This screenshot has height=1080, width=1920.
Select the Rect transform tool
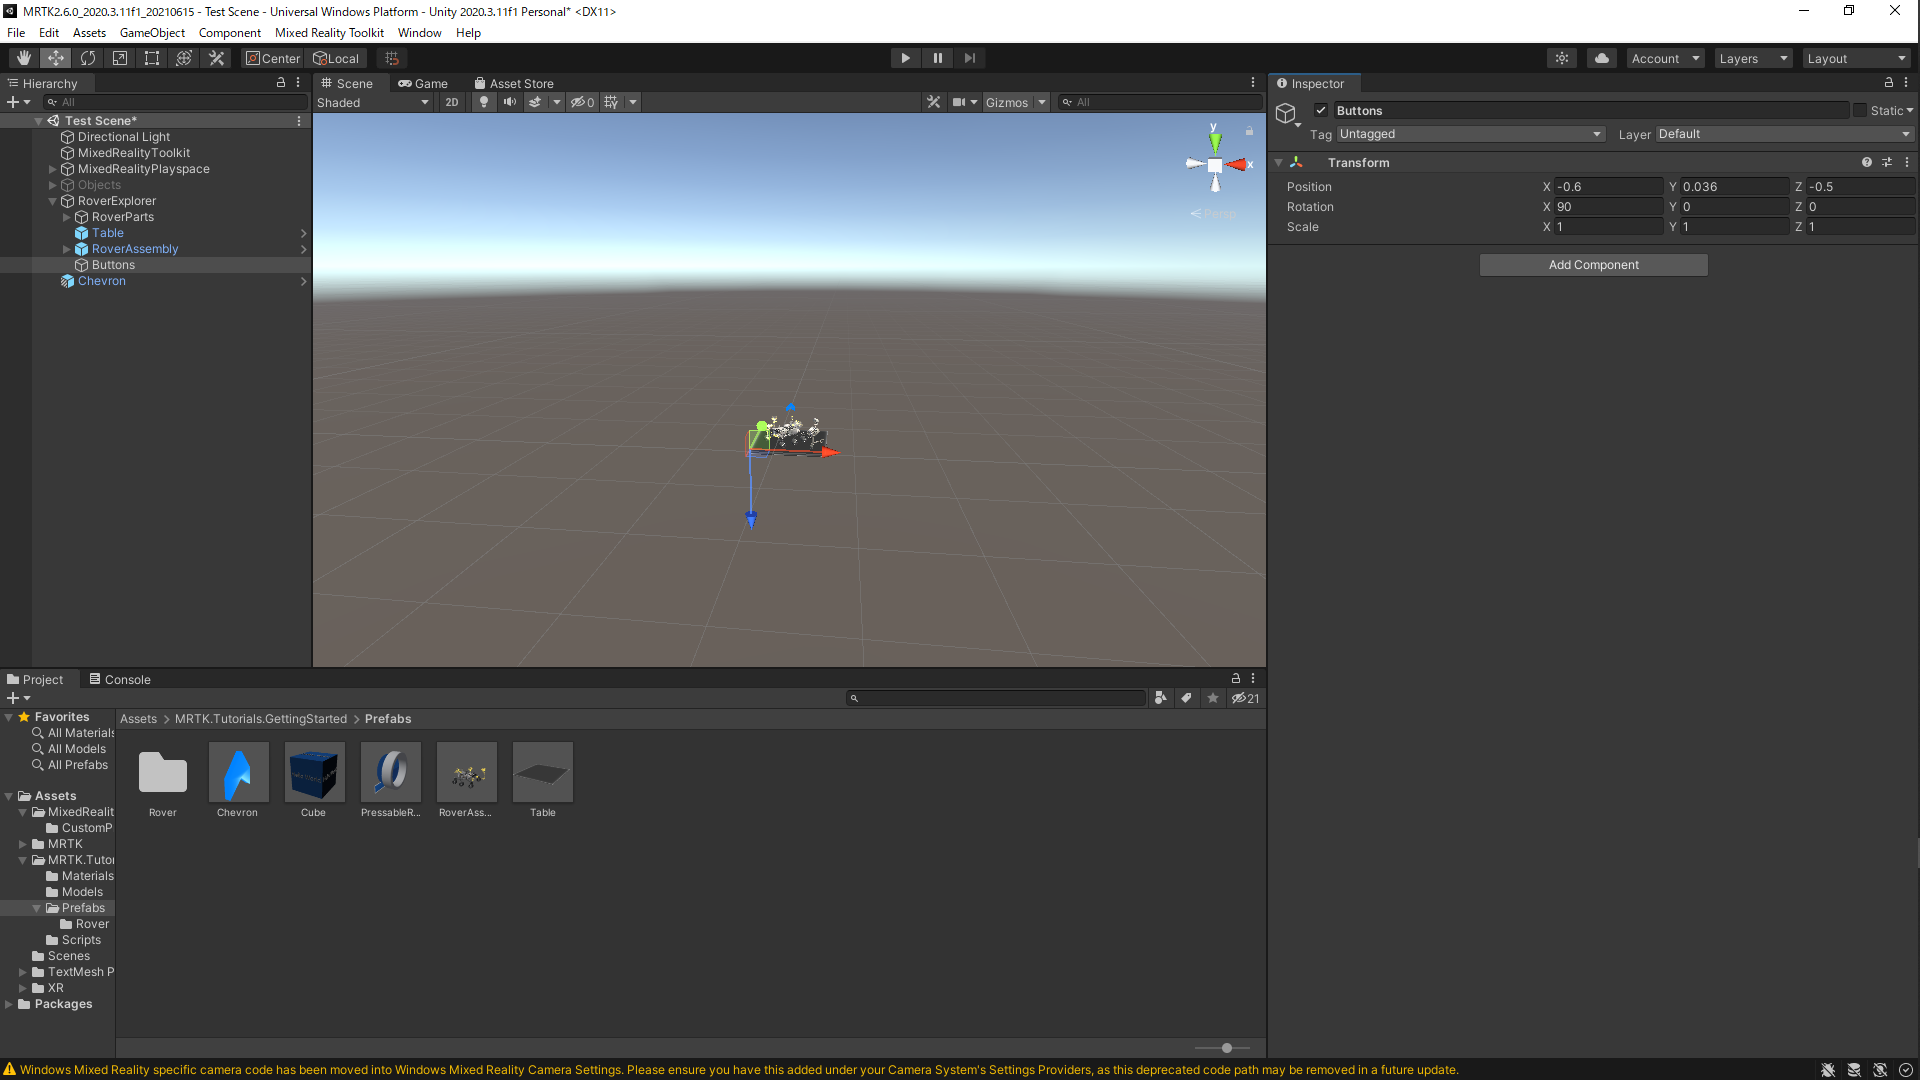click(x=152, y=58)
